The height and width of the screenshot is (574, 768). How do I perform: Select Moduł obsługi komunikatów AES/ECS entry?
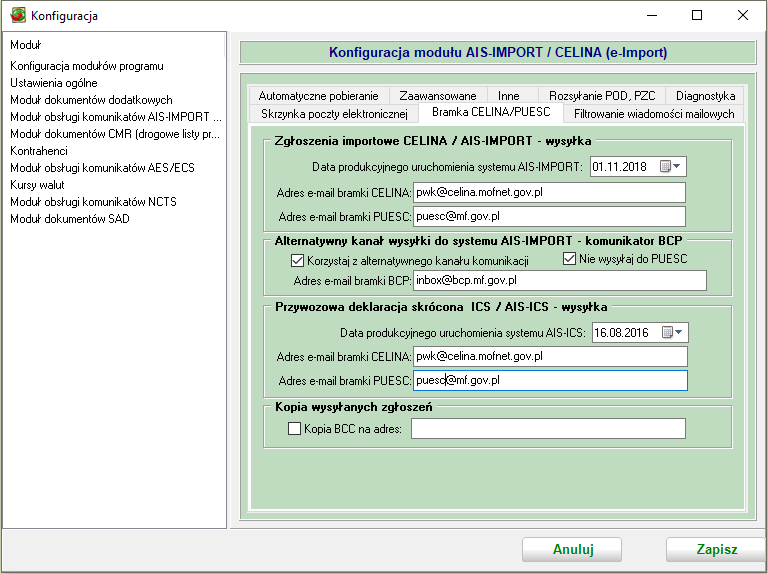(x=102, y=168)
